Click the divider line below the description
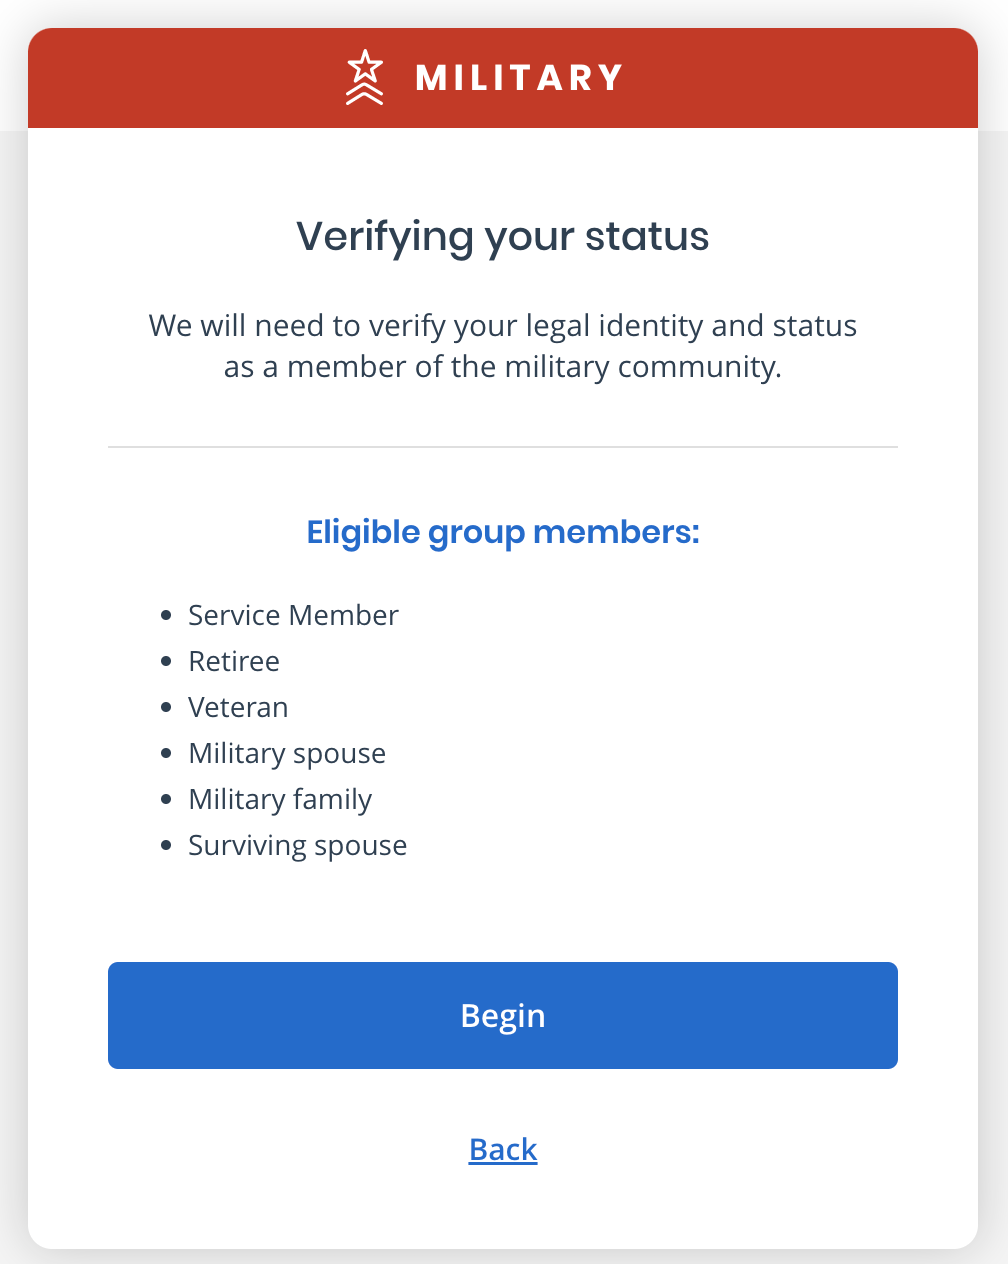This screenshot has width=1008, height=1264. (503, 446)
